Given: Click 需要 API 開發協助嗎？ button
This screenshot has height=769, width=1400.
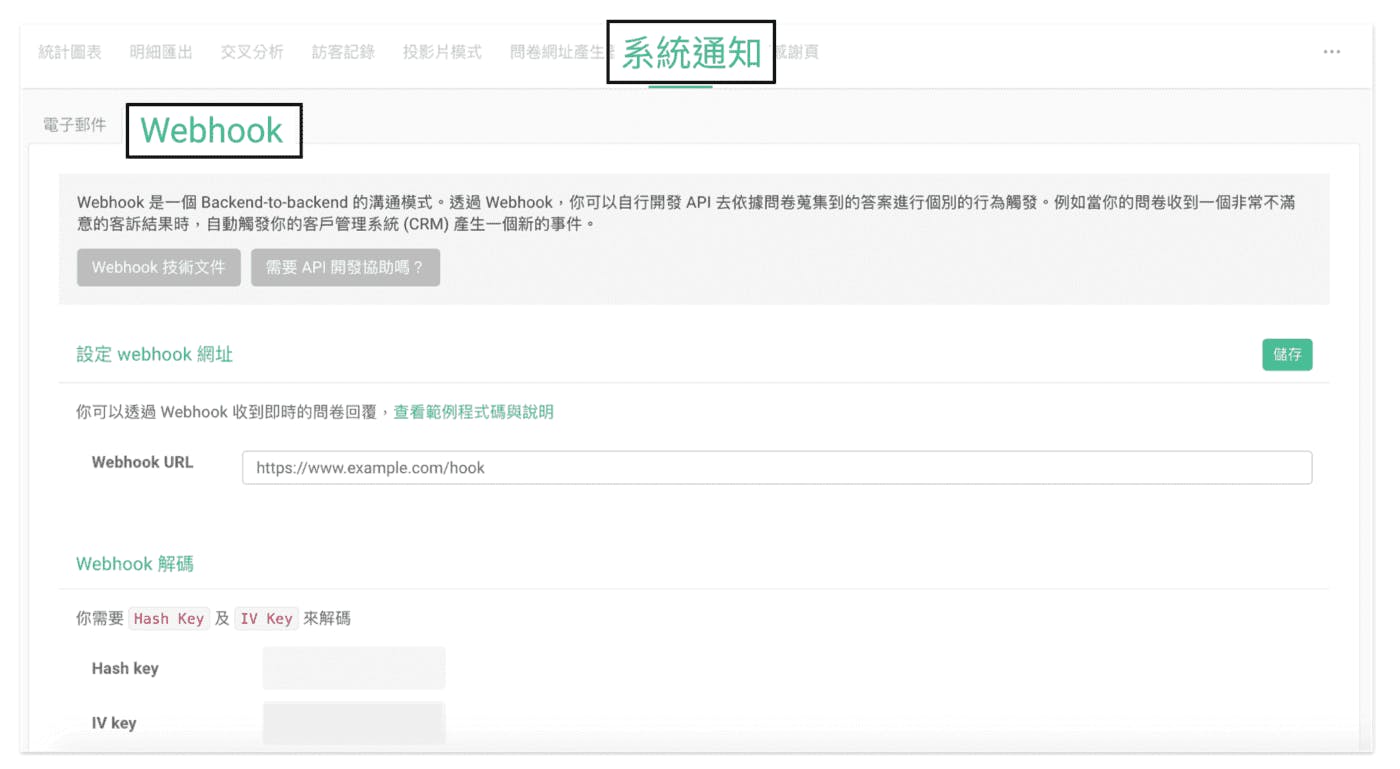Looking at the screenshot, I should [x=345, y=268].
